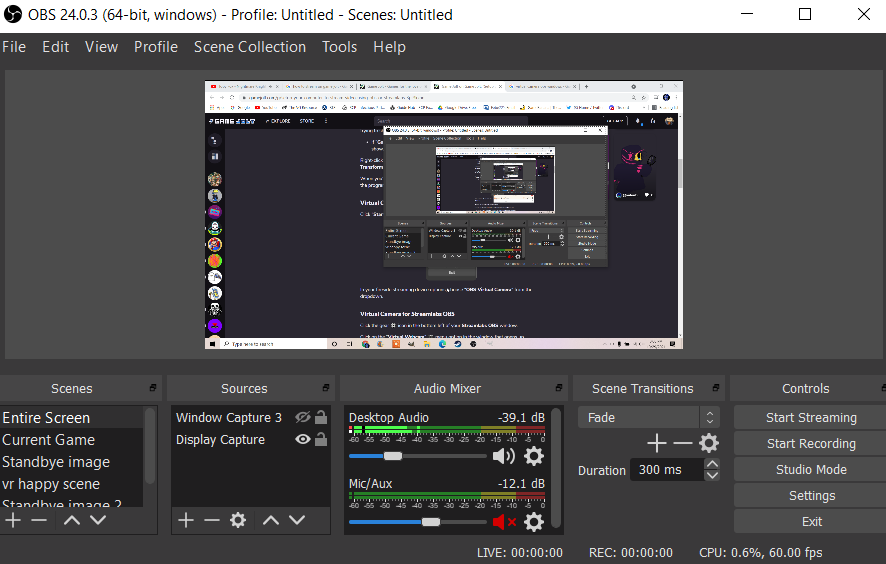Viewport: 886px width, 564px height.
Task: Pop out the Scenes dock
Action: pyautogui.click(x=153, y=388)
